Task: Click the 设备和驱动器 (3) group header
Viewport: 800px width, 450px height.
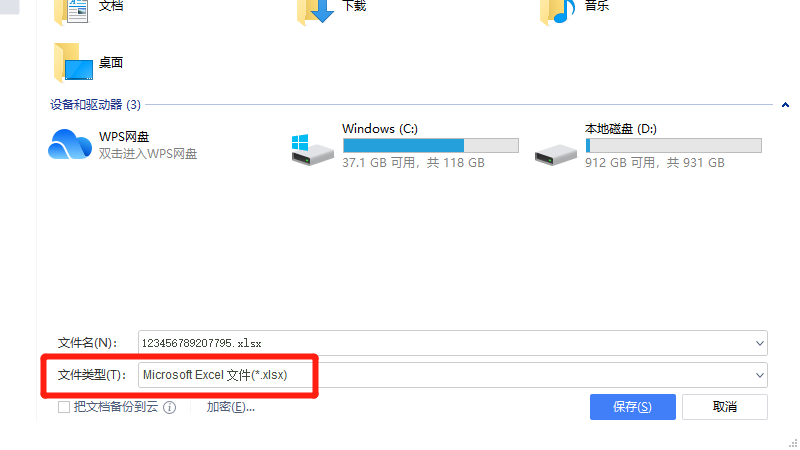Action: 95,105
